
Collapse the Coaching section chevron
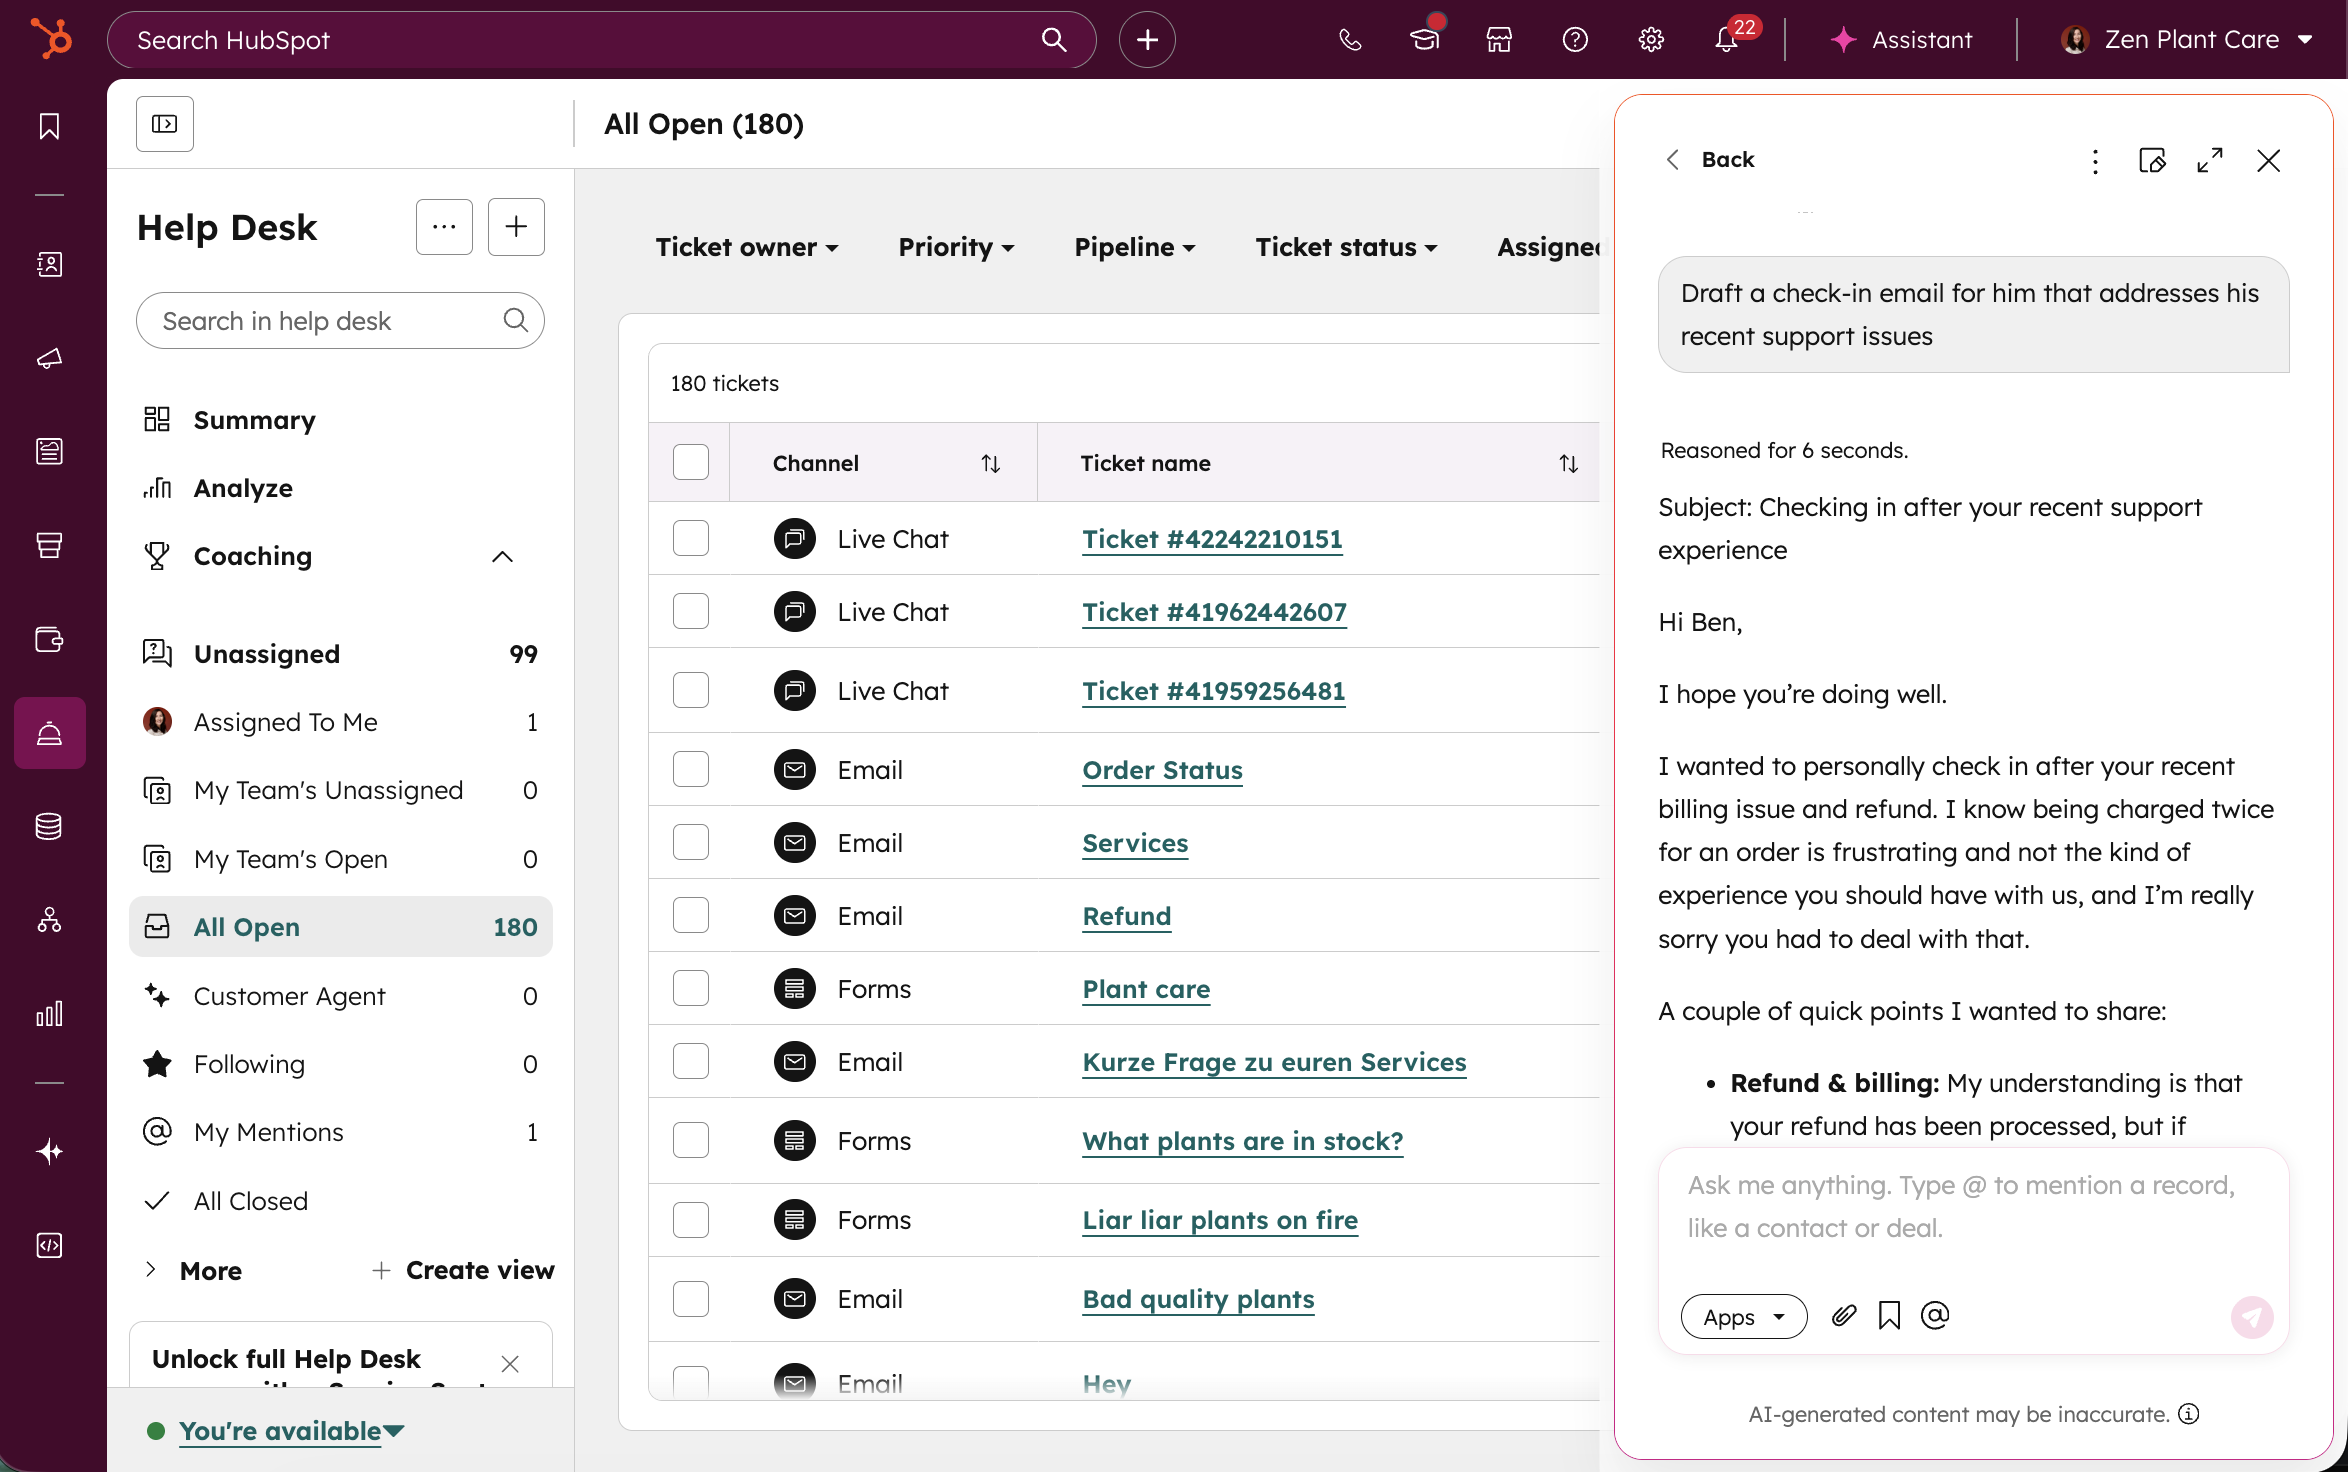[502, 557]
